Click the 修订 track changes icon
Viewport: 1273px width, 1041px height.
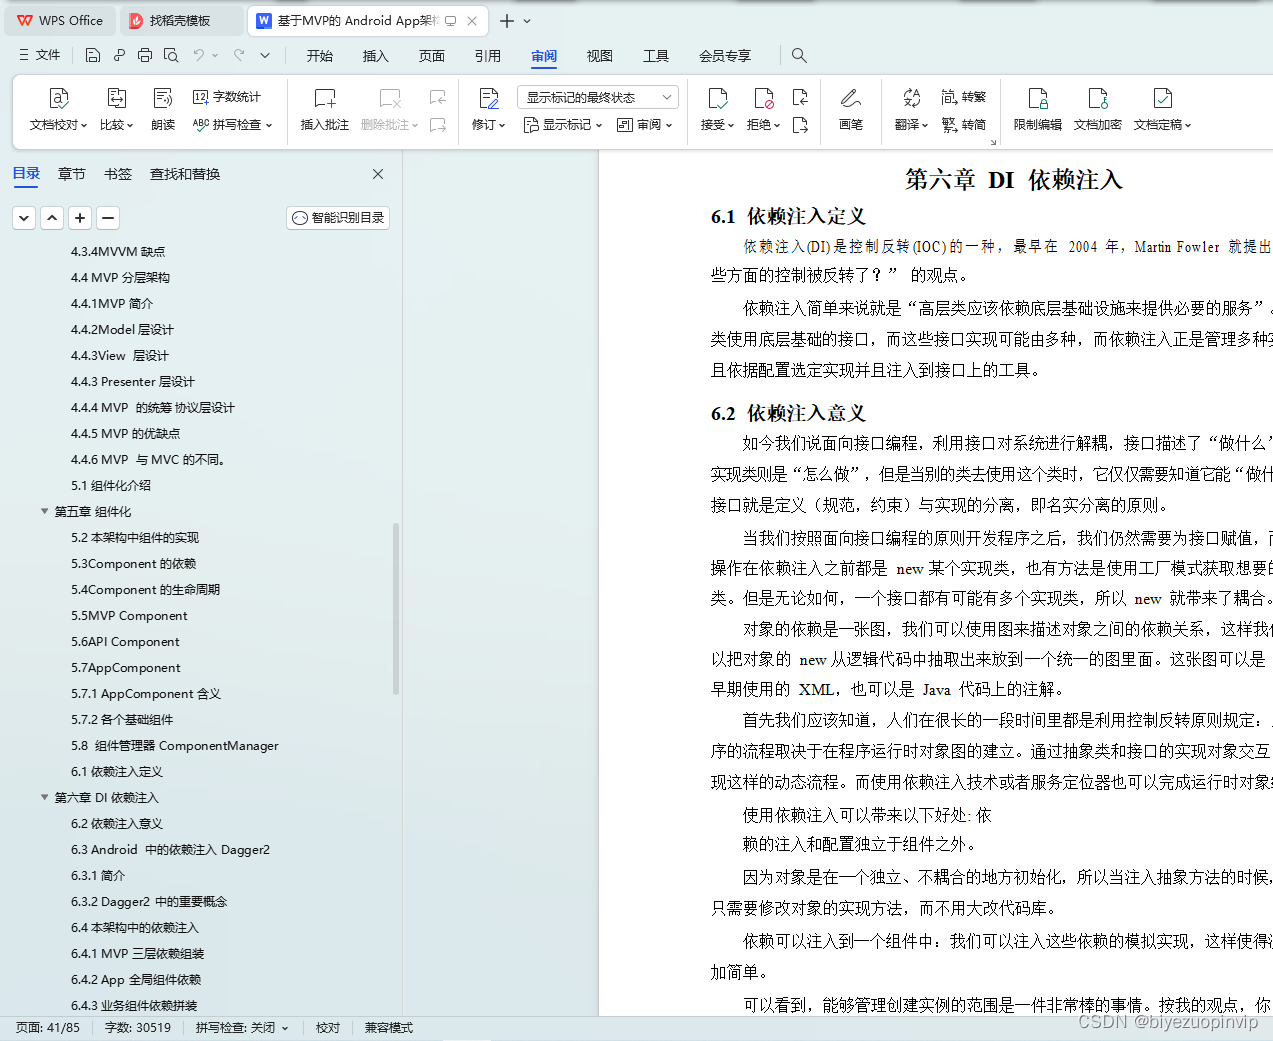(489, 98)
